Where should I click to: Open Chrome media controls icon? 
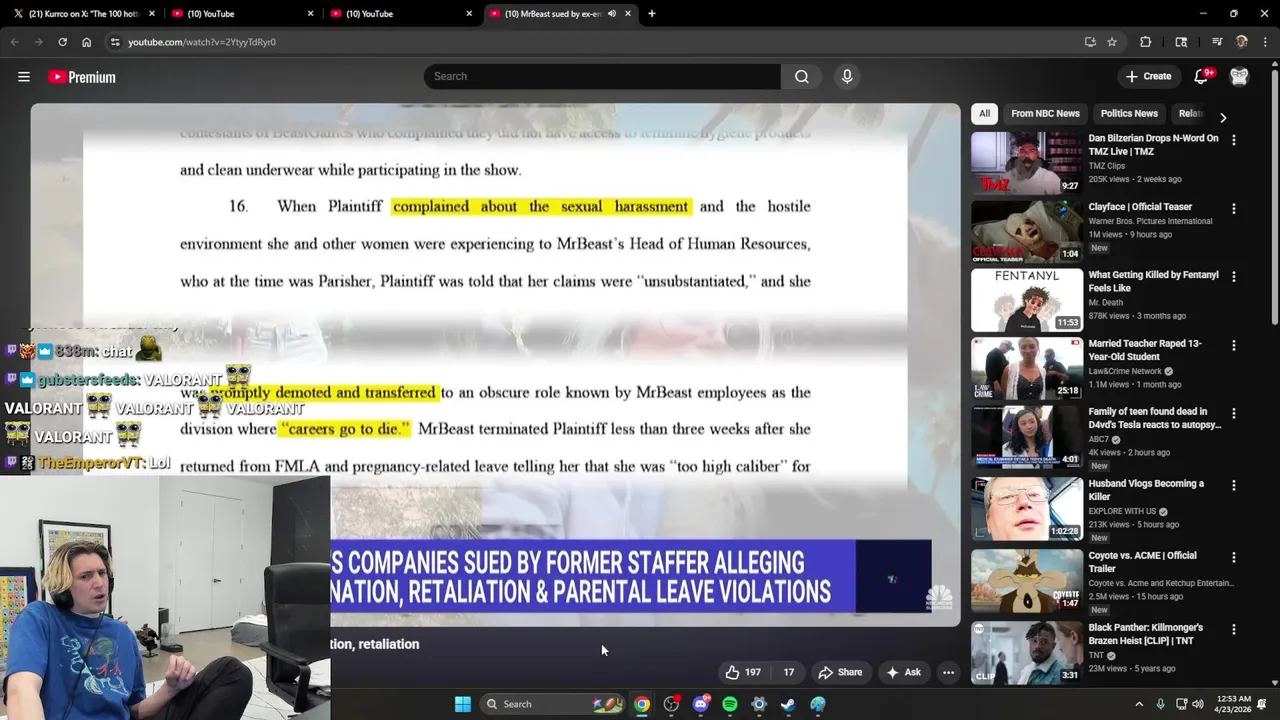pyautogui.click(x=1217, y=42)
